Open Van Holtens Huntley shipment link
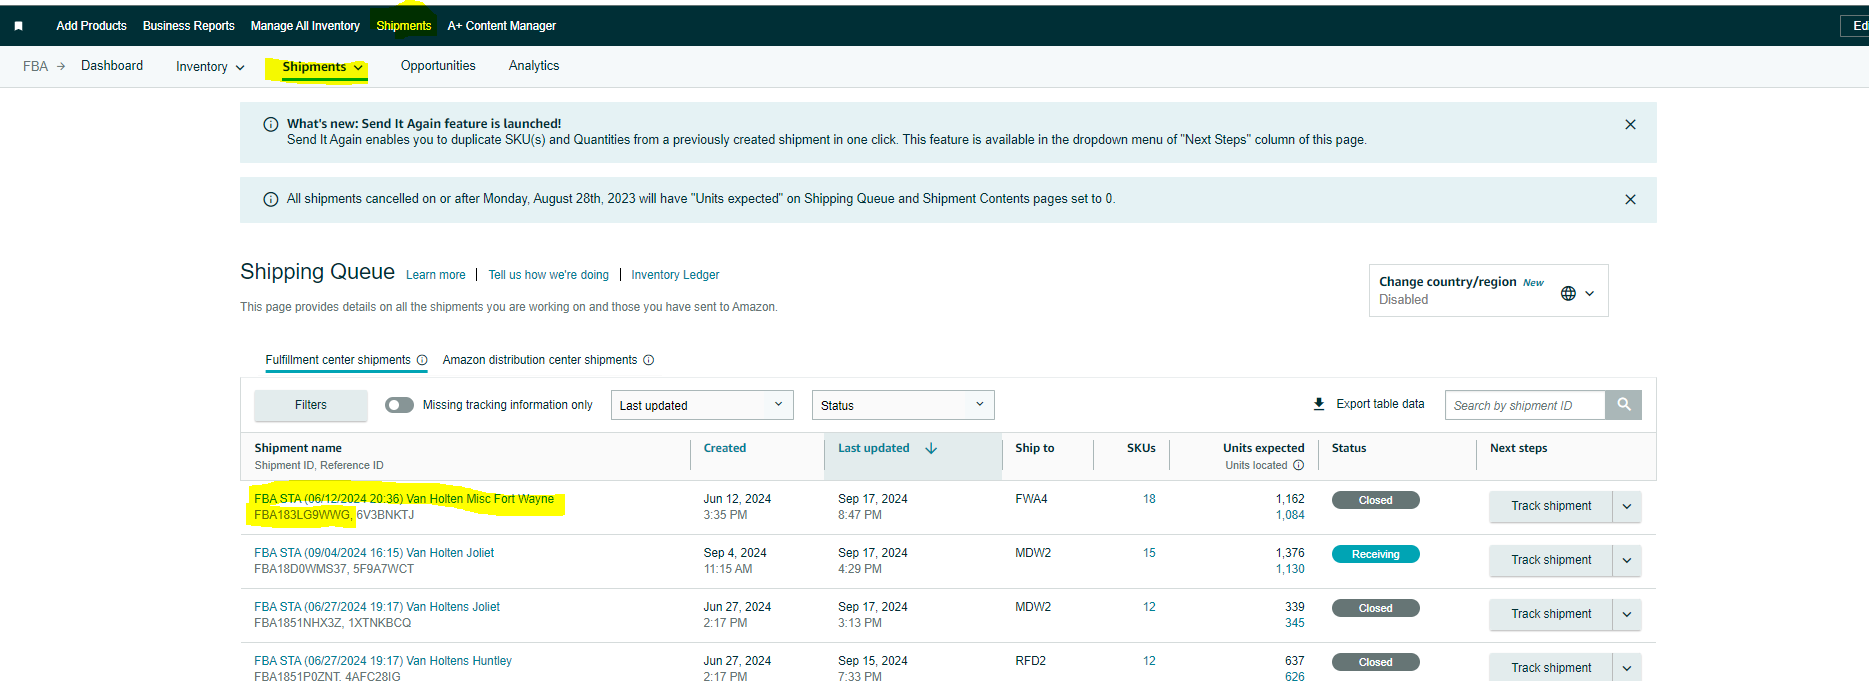The image size is (1869, 681). click(x=383, y=661)
